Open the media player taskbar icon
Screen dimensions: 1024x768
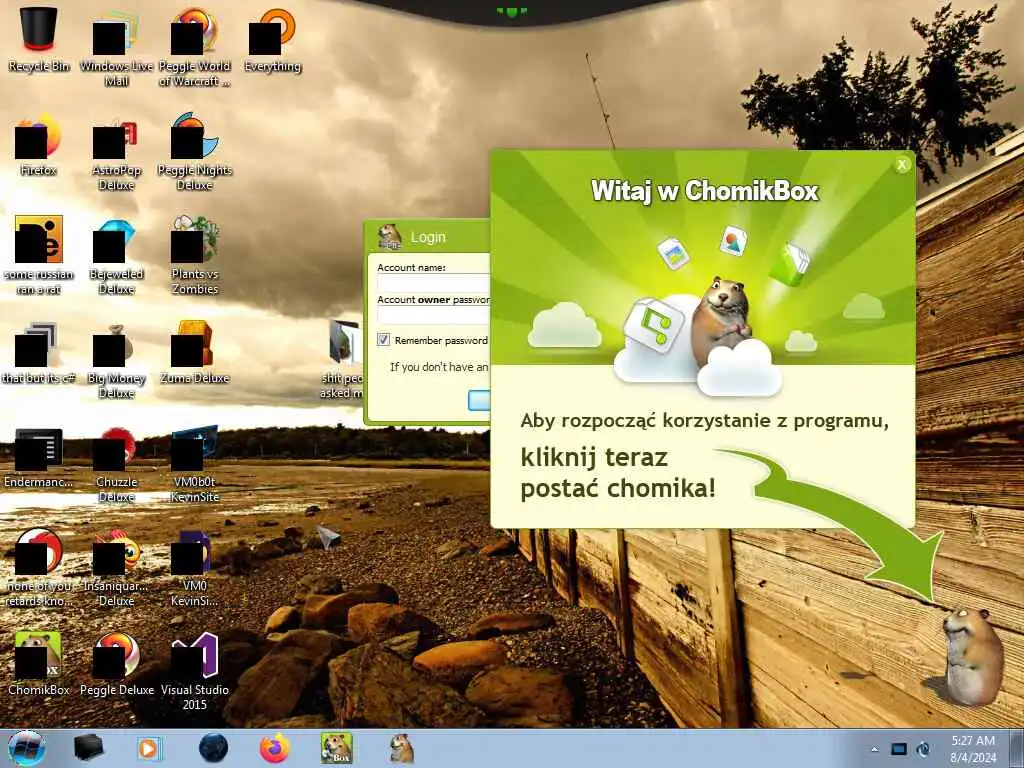point(150,748)
